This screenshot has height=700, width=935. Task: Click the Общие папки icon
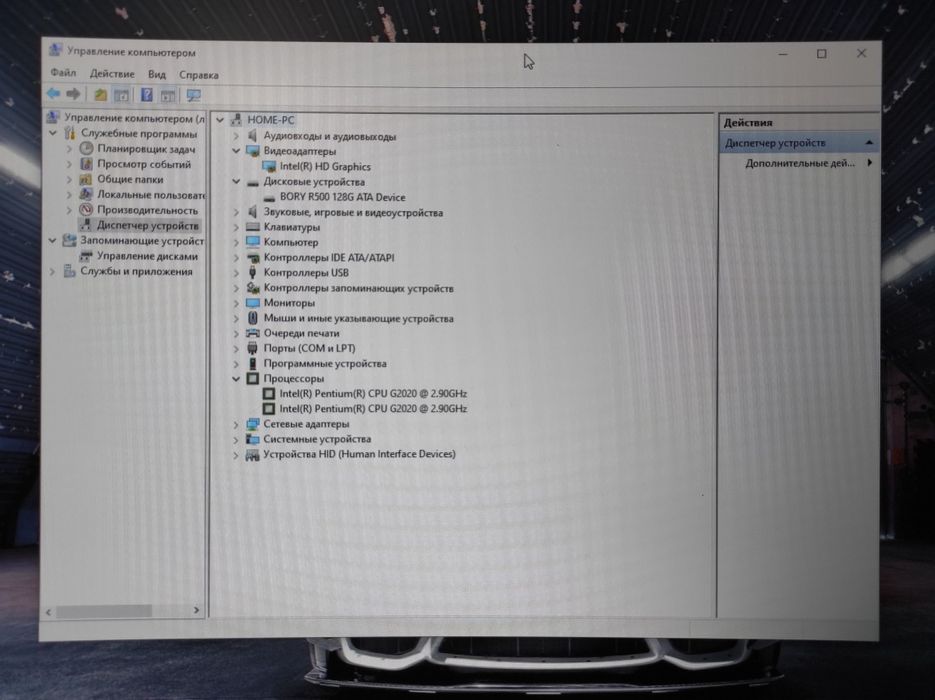coord(86,179)
